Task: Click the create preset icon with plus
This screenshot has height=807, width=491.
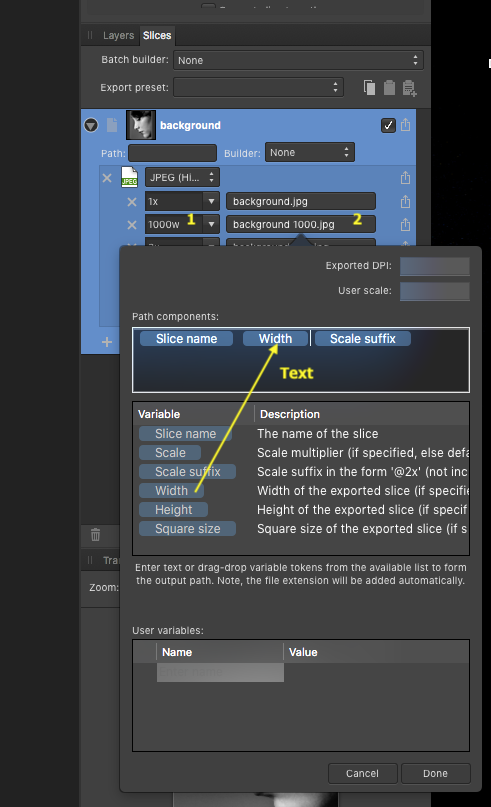Action: point(410,88)
